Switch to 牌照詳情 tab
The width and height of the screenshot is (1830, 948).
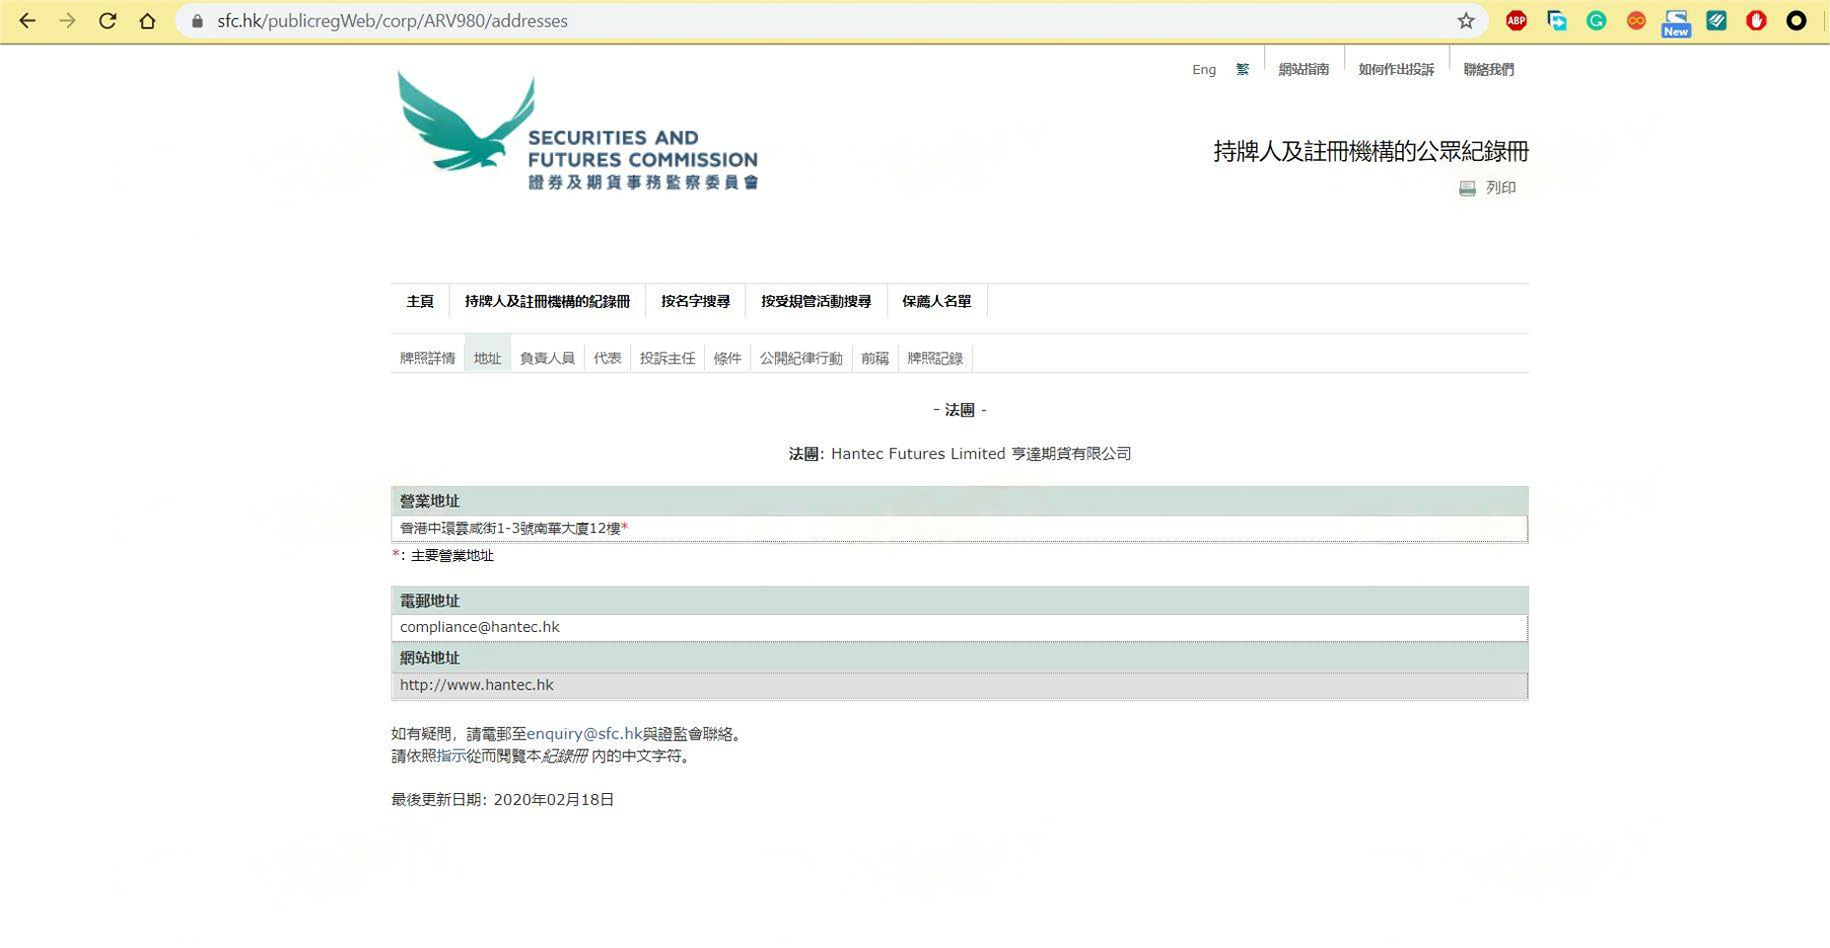[427, 358]
